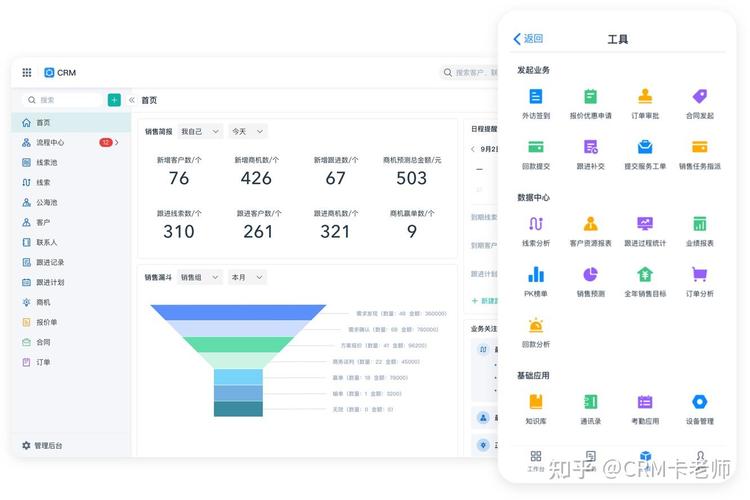
Task: Open the 跟进补交 tool
Action: coord(590,154)
